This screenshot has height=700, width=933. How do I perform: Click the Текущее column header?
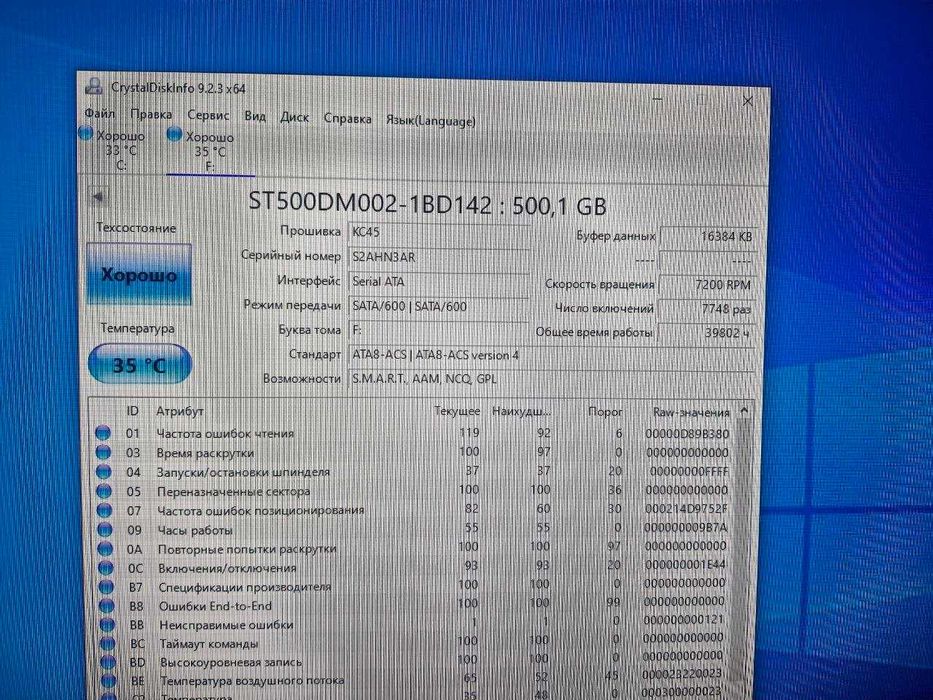[x=457, y=411]
